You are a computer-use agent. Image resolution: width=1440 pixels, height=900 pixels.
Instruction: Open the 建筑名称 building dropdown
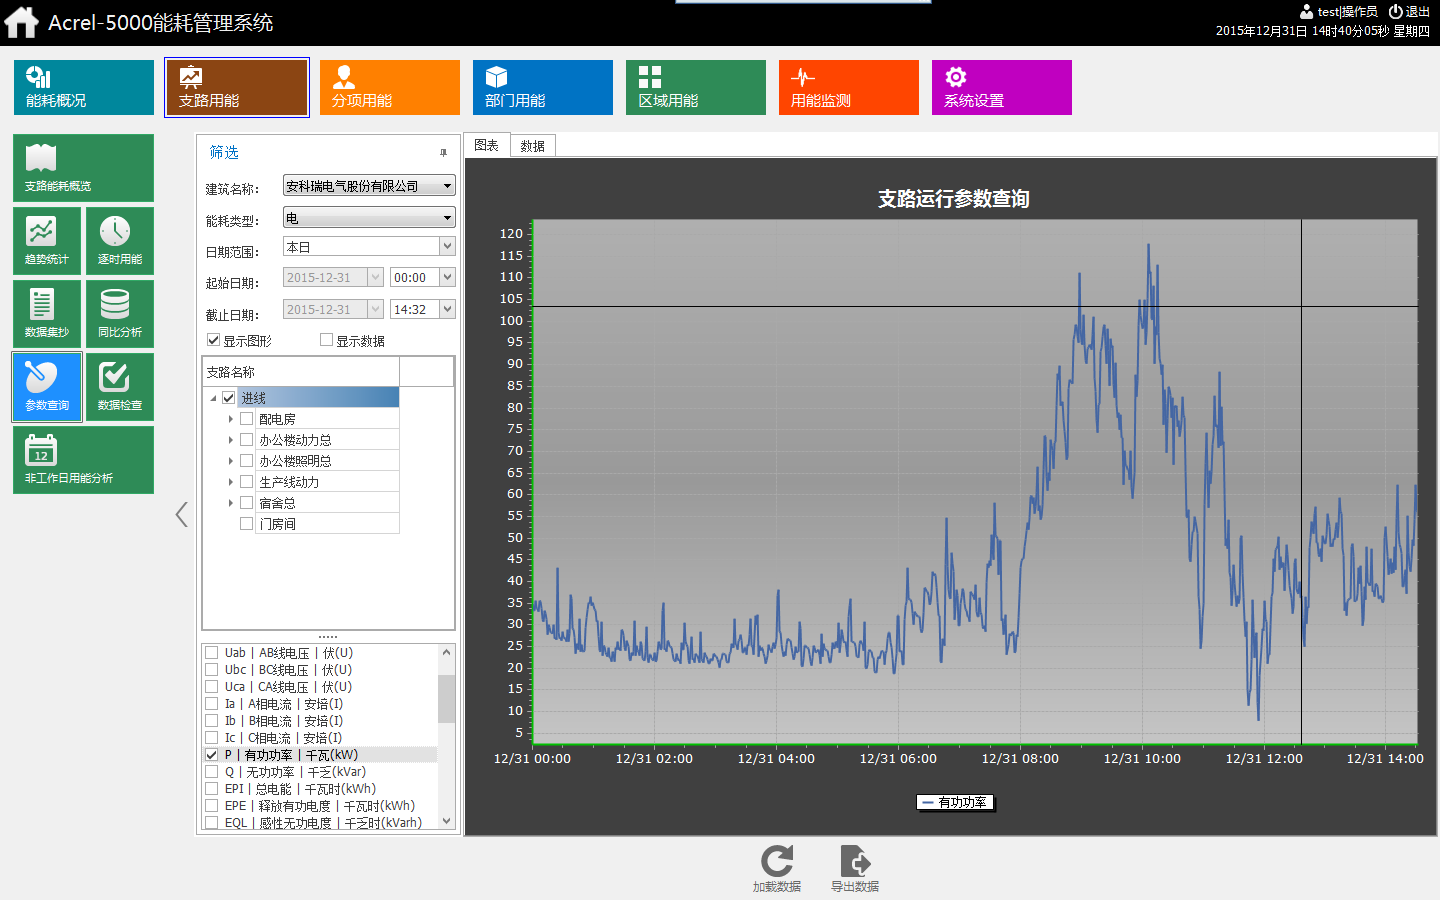click(447, 186)
